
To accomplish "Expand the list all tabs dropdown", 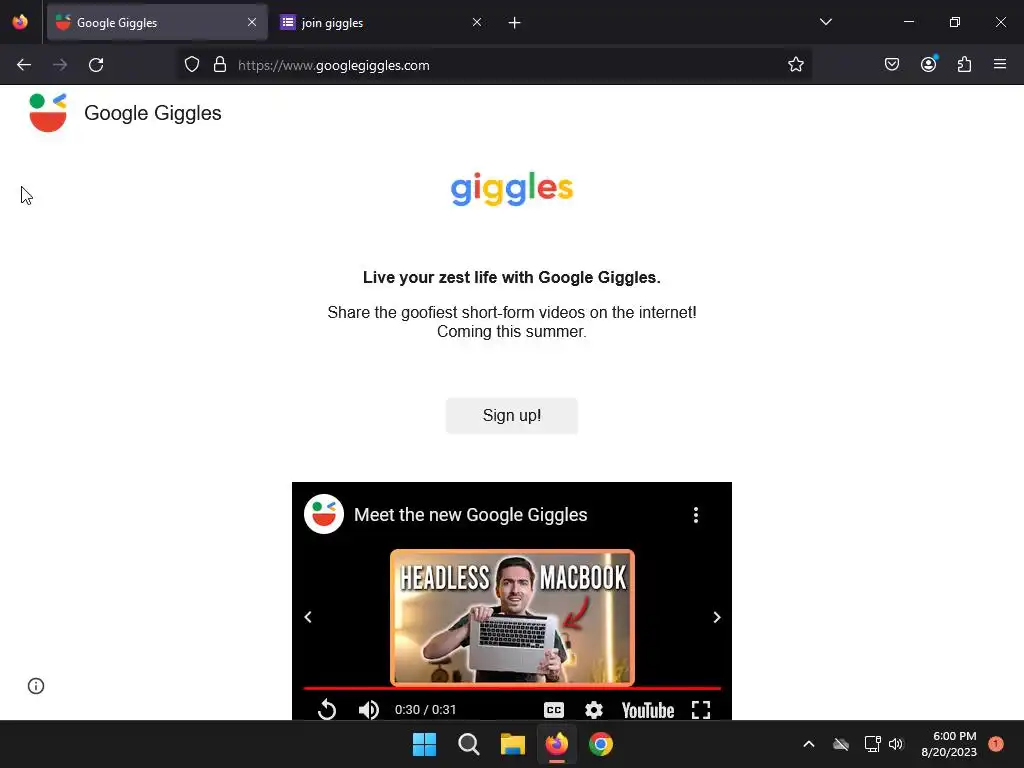I will [x=826, y=22].
